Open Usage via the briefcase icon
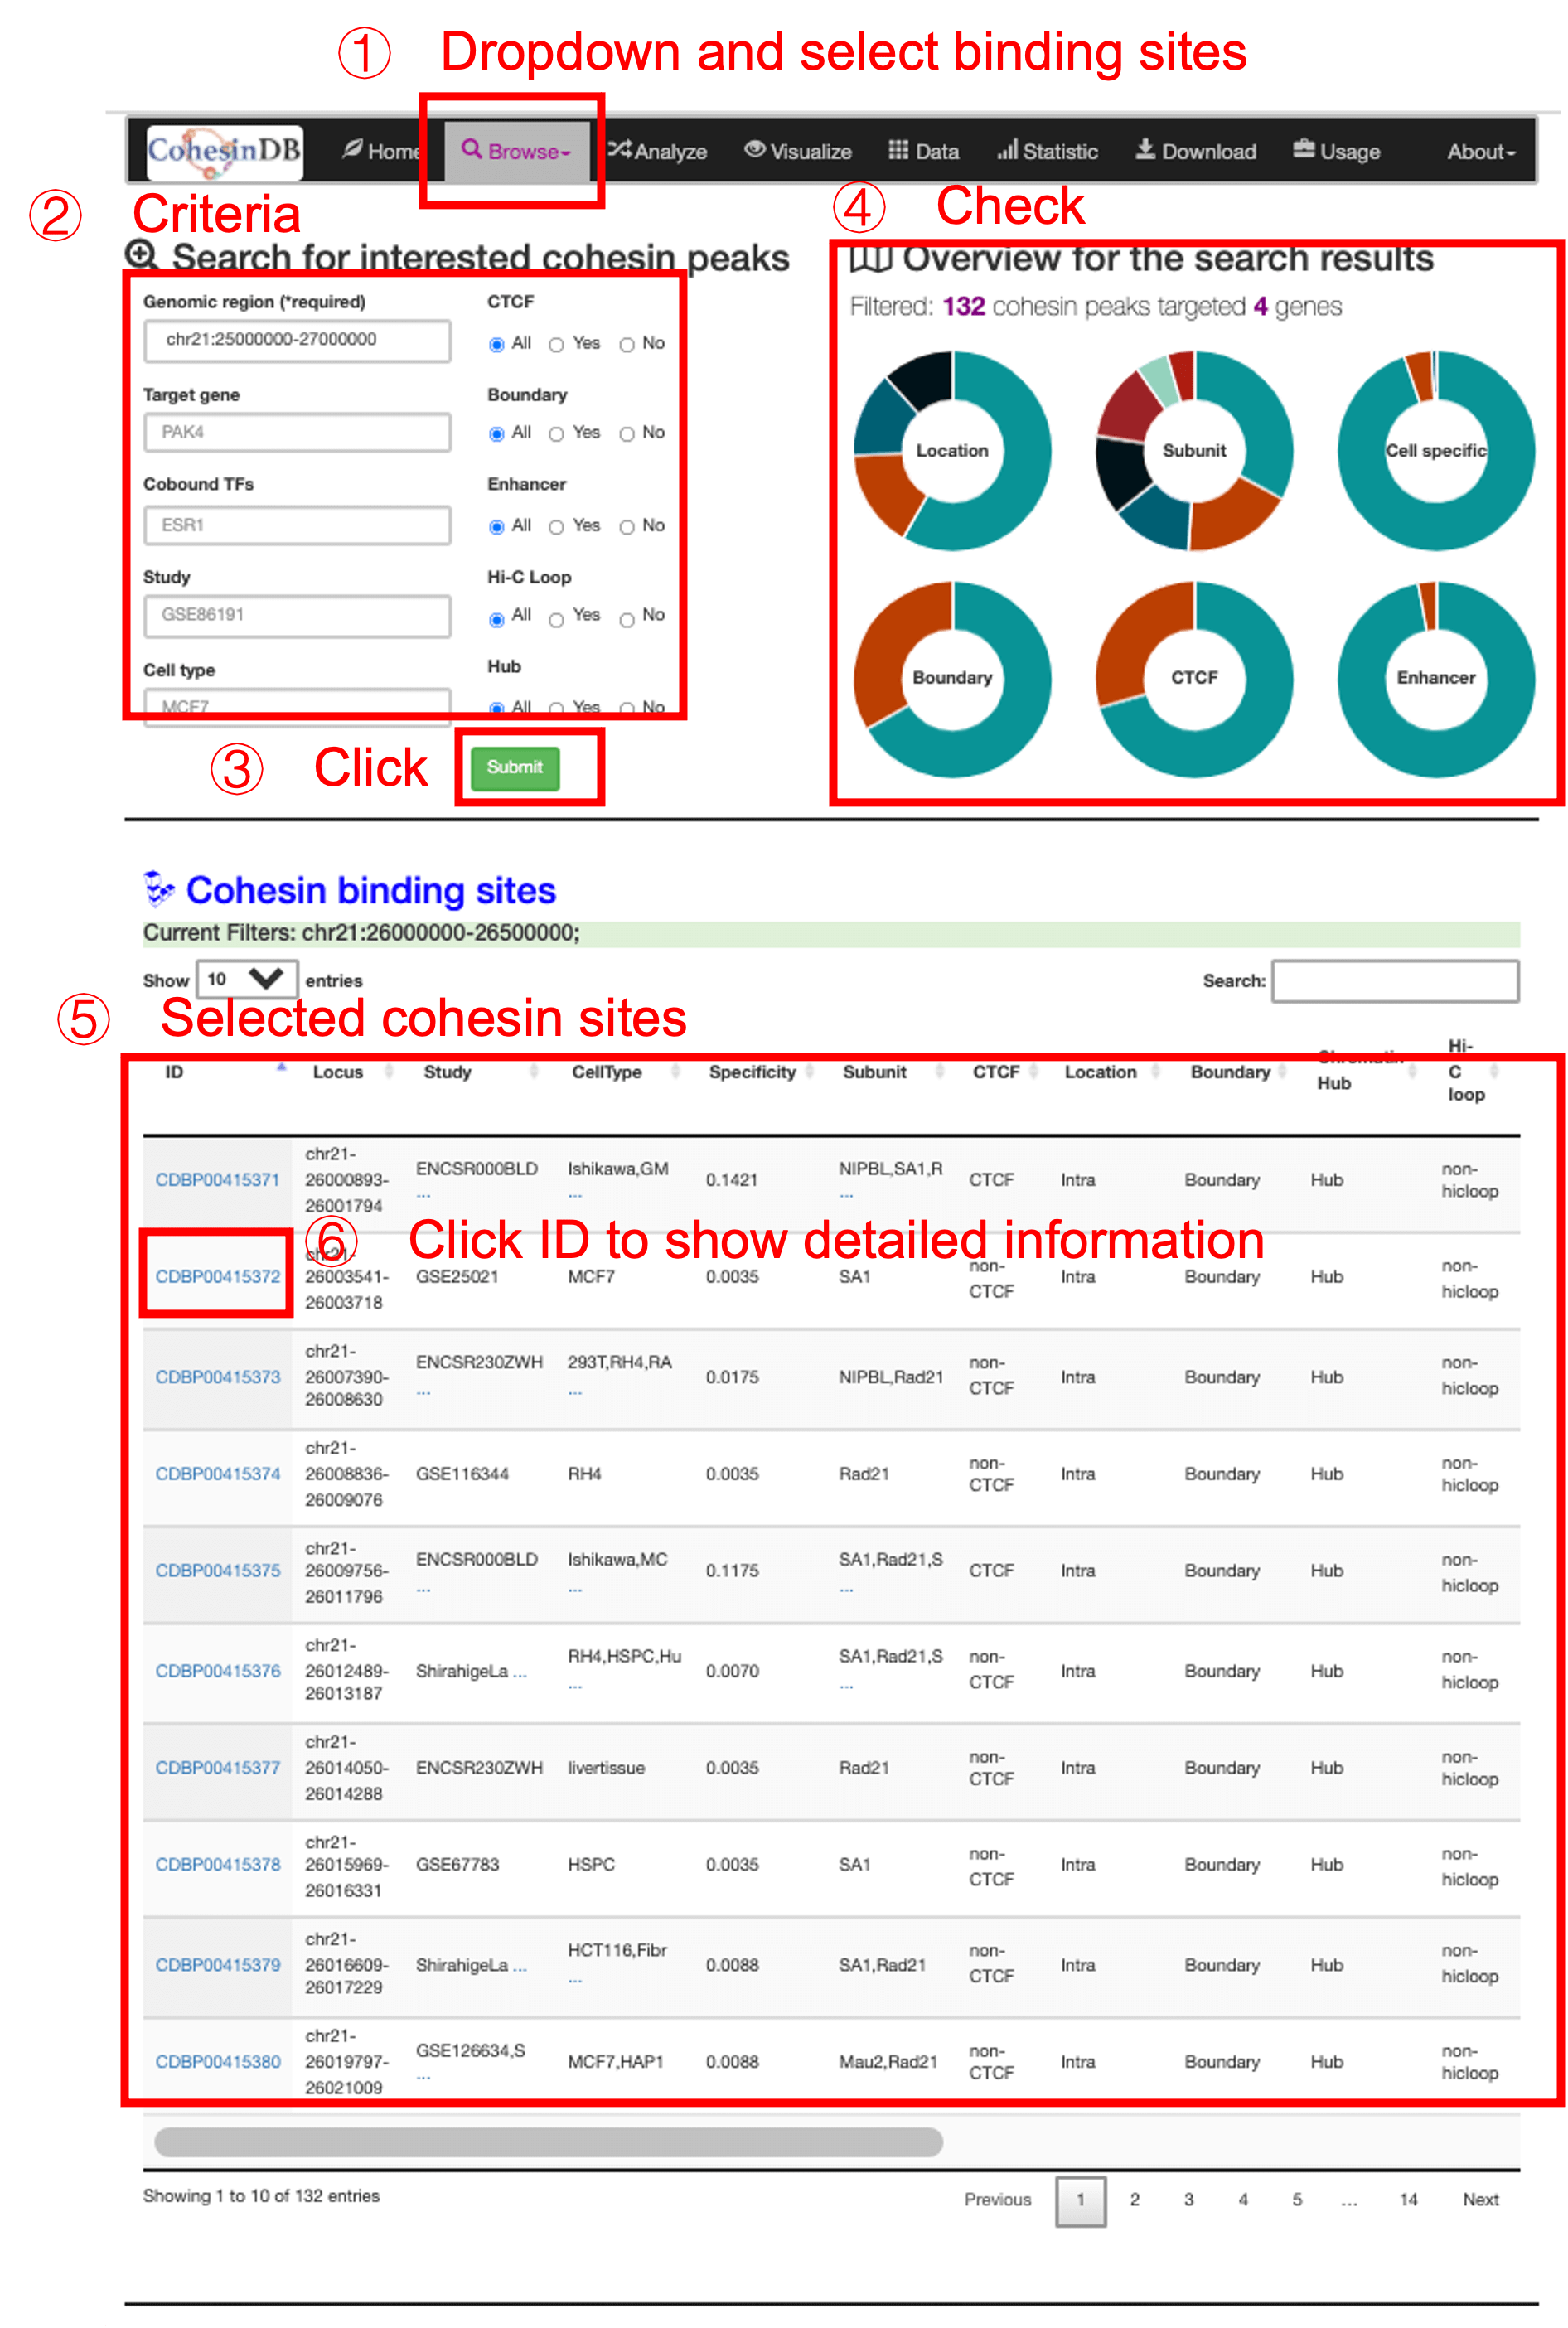The width and height of the screenshot is (1568, 2328). 1302,150
